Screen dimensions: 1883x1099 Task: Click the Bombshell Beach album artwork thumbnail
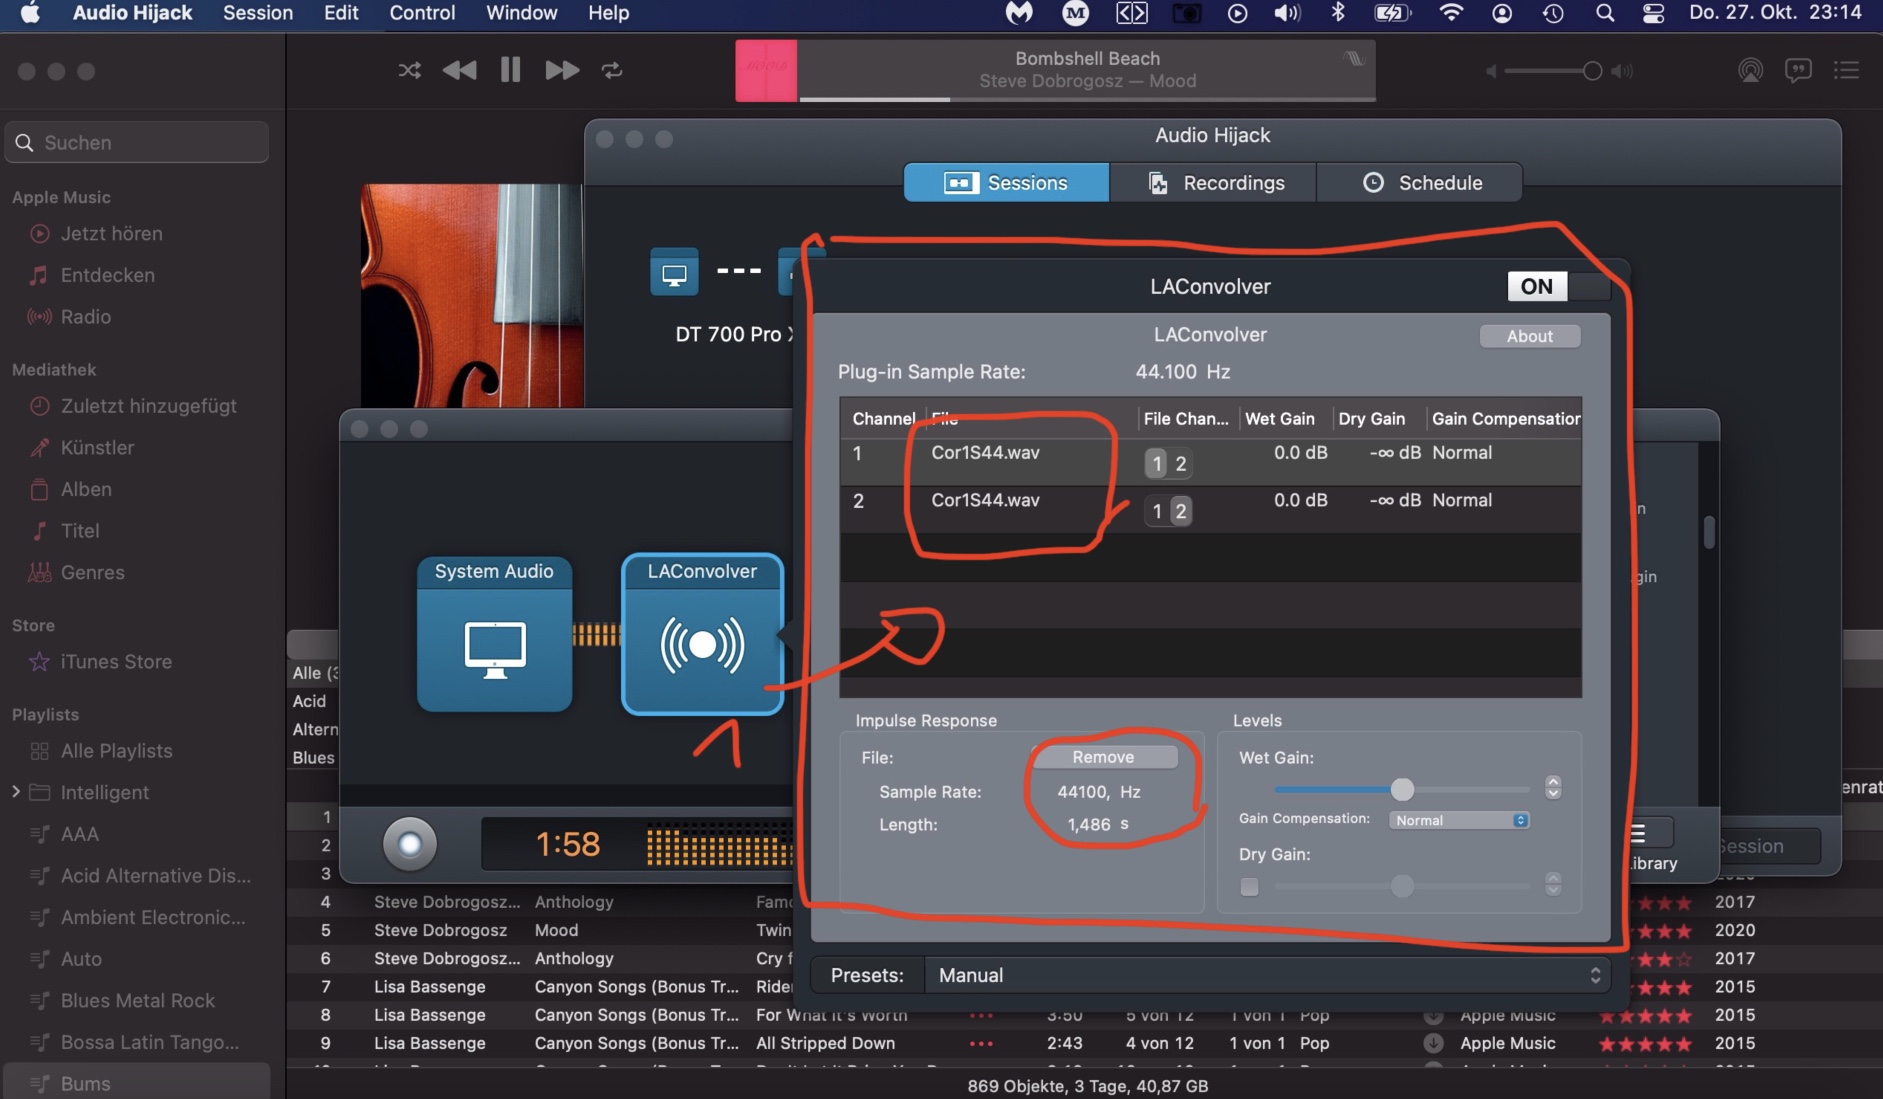coord(766,70)
